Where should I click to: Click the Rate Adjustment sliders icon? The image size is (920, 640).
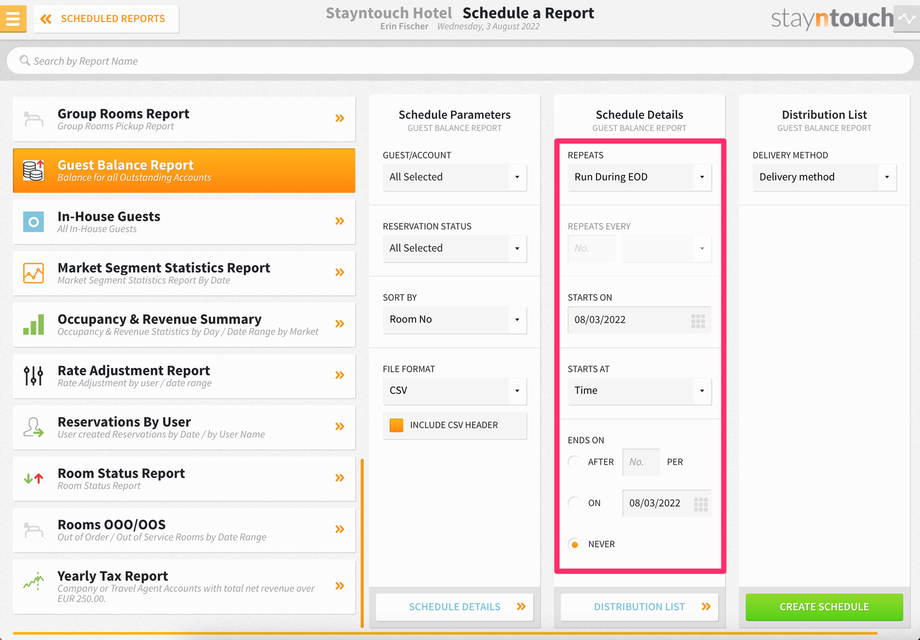point(33,375)
